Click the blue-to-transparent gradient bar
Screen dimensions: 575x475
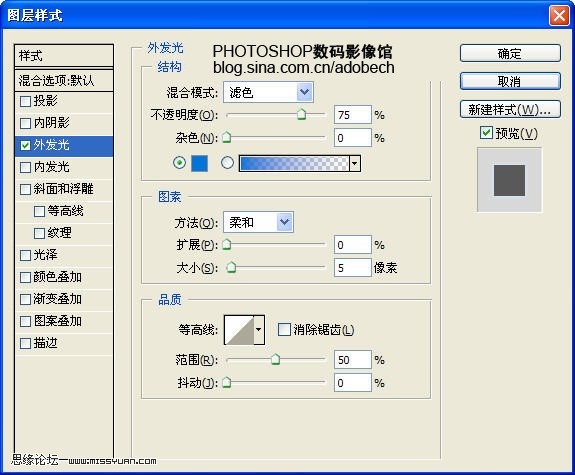pyautogui.click(x=294, y=163)
